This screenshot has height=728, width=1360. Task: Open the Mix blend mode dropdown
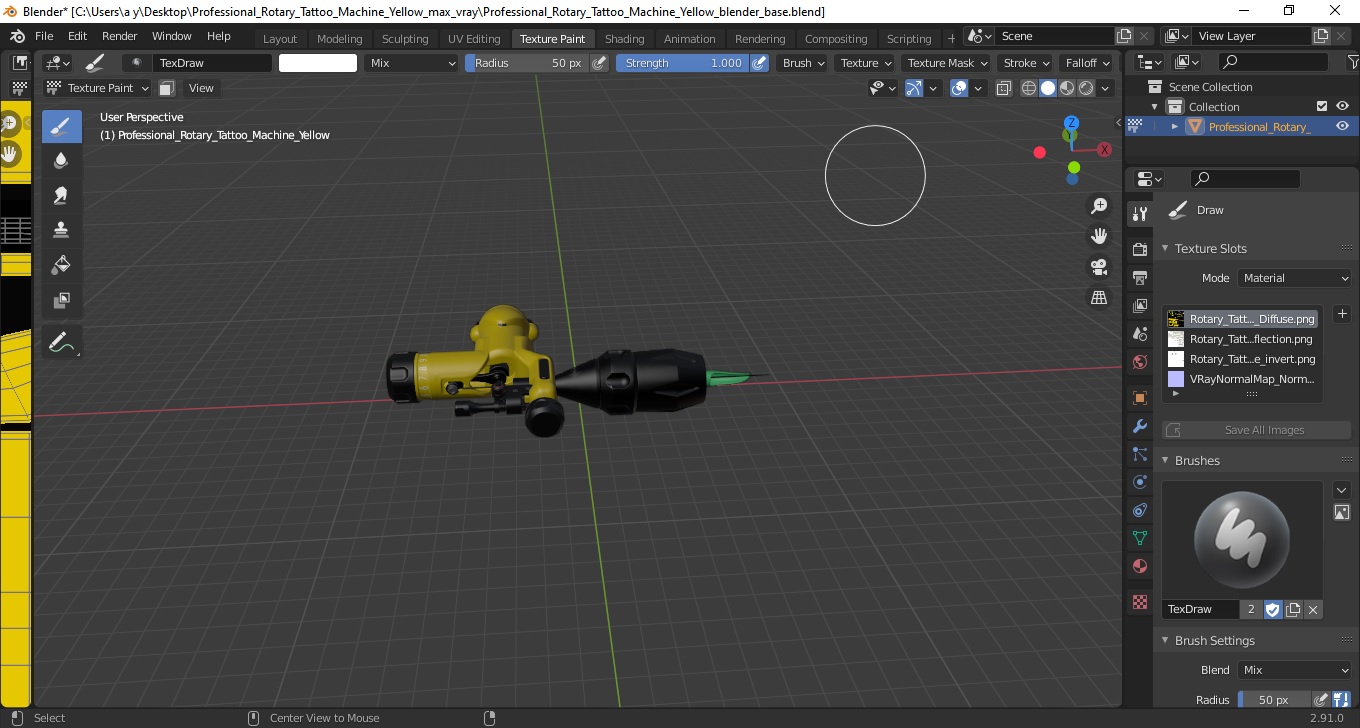[x=411, y=63]
